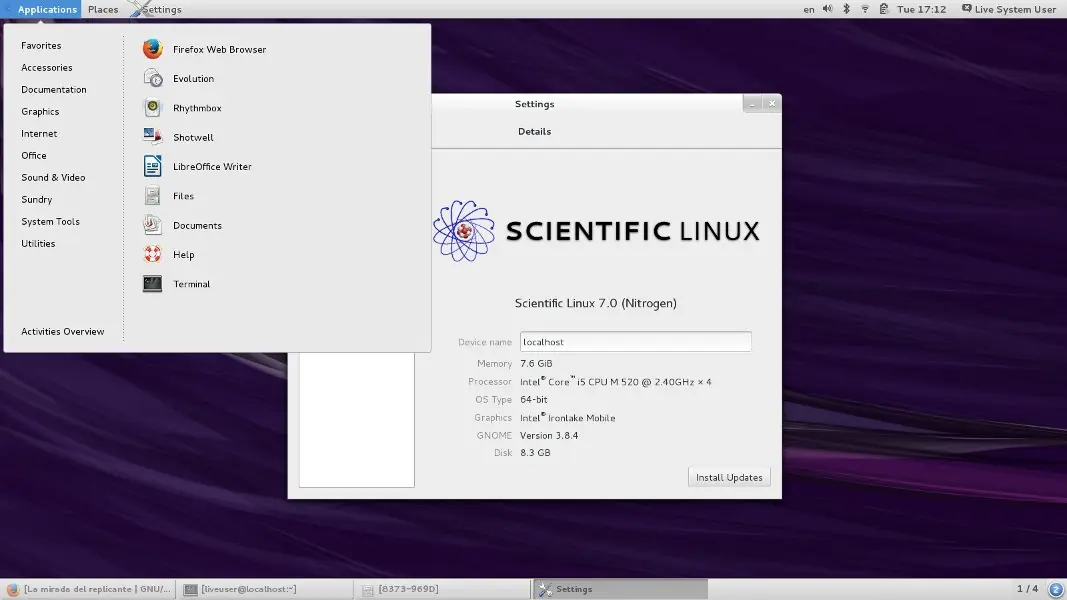Image resolution: width=1067 pixels, height=600 pixels.
Task: Click the Graphics value Intel Ironlake Mobile
Action: click(x=568, y=418)
